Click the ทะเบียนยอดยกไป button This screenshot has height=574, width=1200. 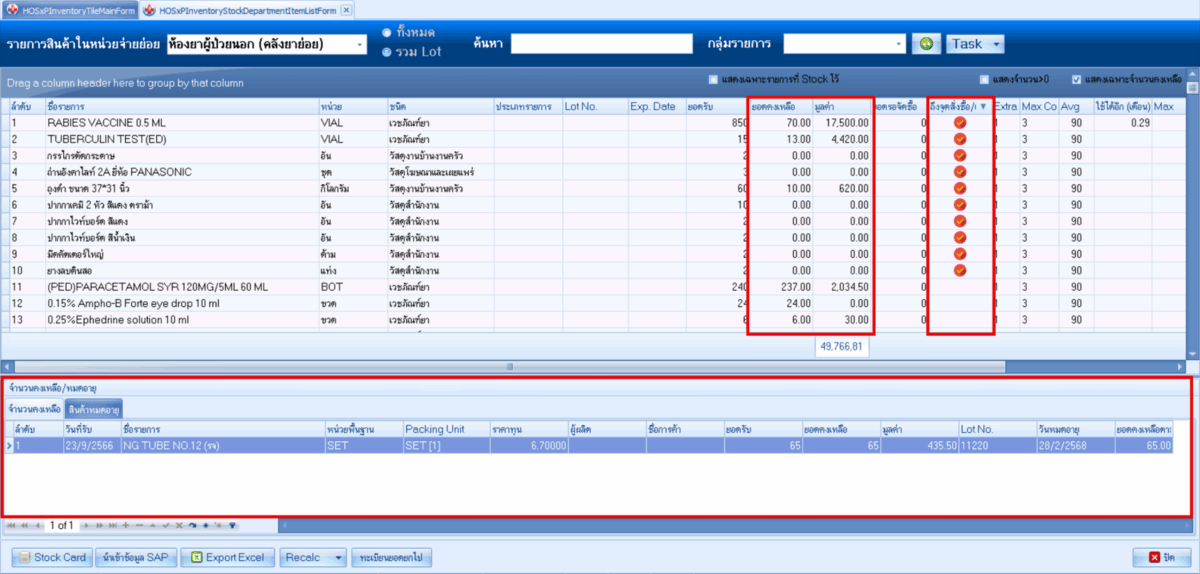393,557
